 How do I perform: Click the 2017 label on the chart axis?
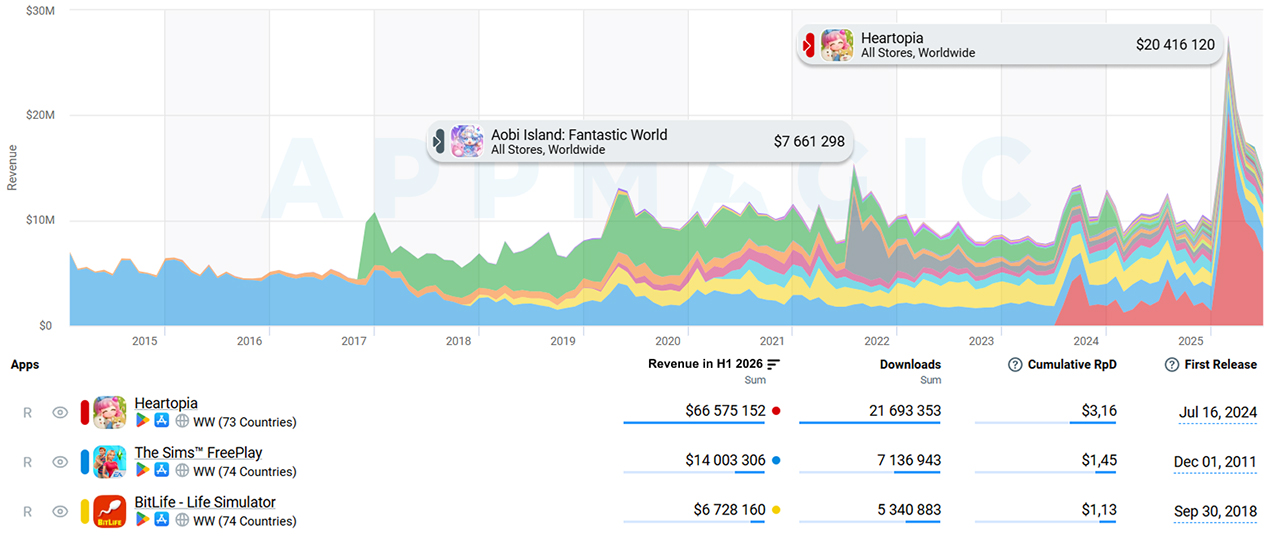[x=354, y=341]
